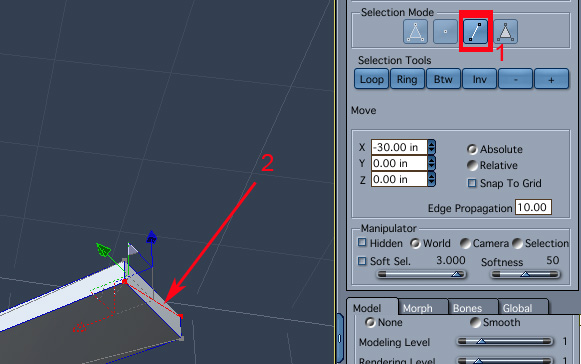The image size is (581, 364).
Task: Enable the Soft Sel. checkbox
Action: (362, 261)
